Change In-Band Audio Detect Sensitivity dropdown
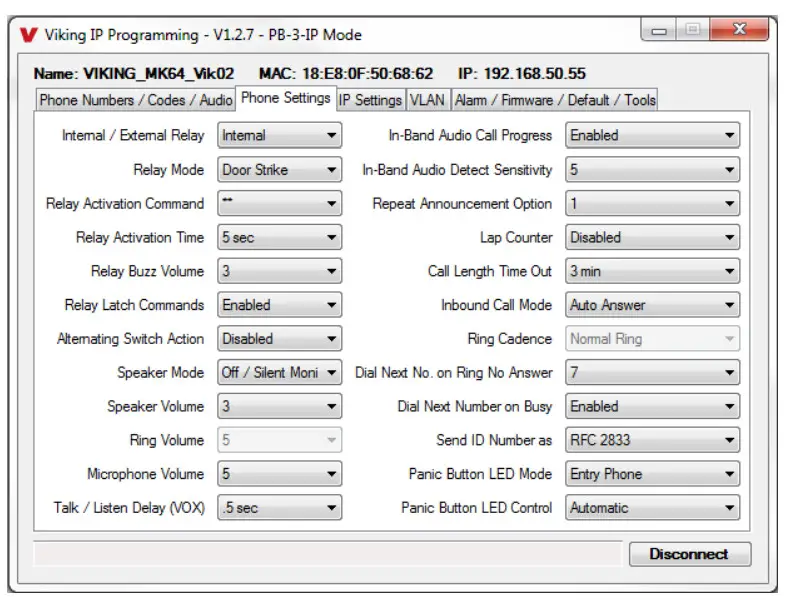 pyautogui.click(x=653, y=169)
